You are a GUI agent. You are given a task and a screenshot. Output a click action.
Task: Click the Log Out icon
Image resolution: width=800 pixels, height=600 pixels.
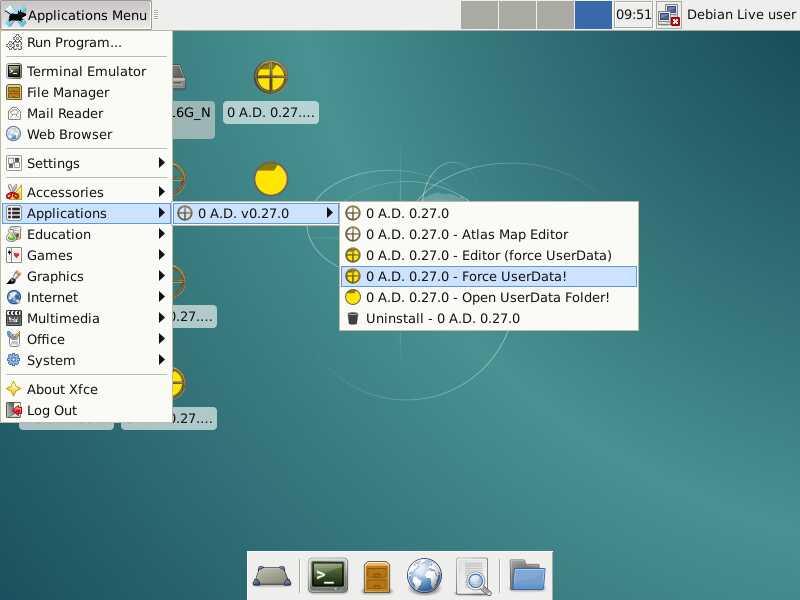tap(14, 410)
